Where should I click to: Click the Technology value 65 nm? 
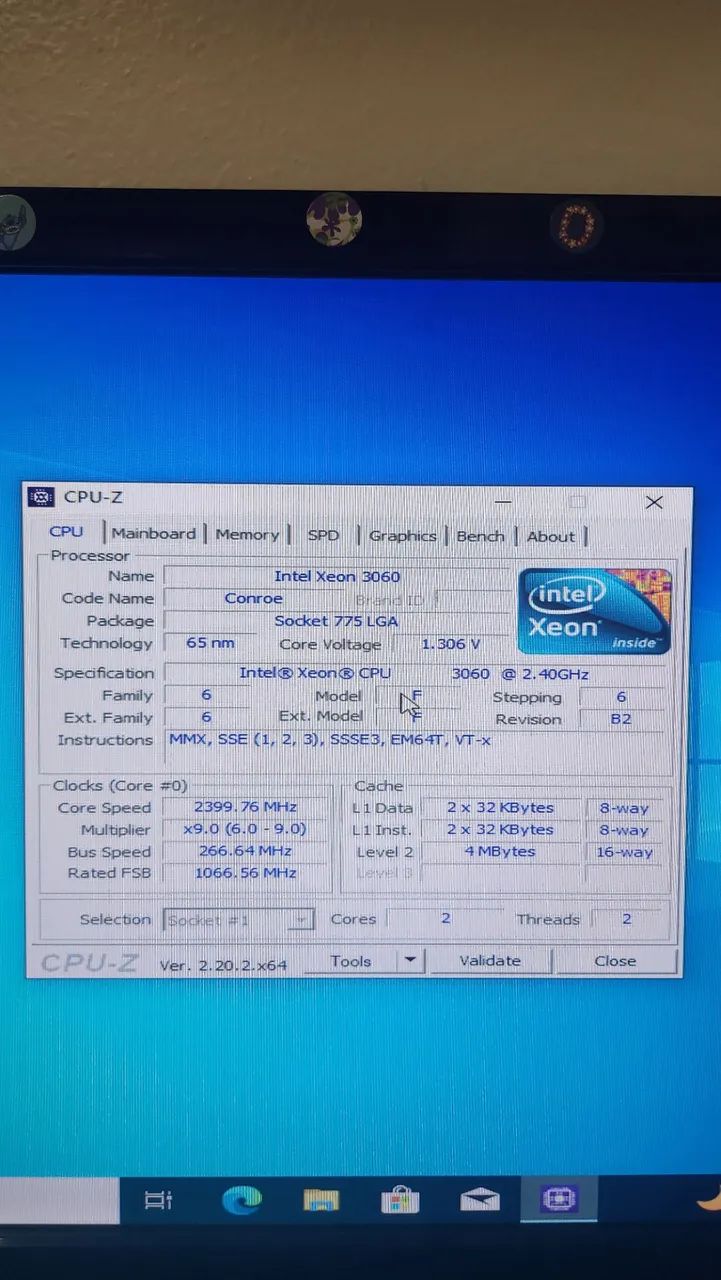(211, 643)
